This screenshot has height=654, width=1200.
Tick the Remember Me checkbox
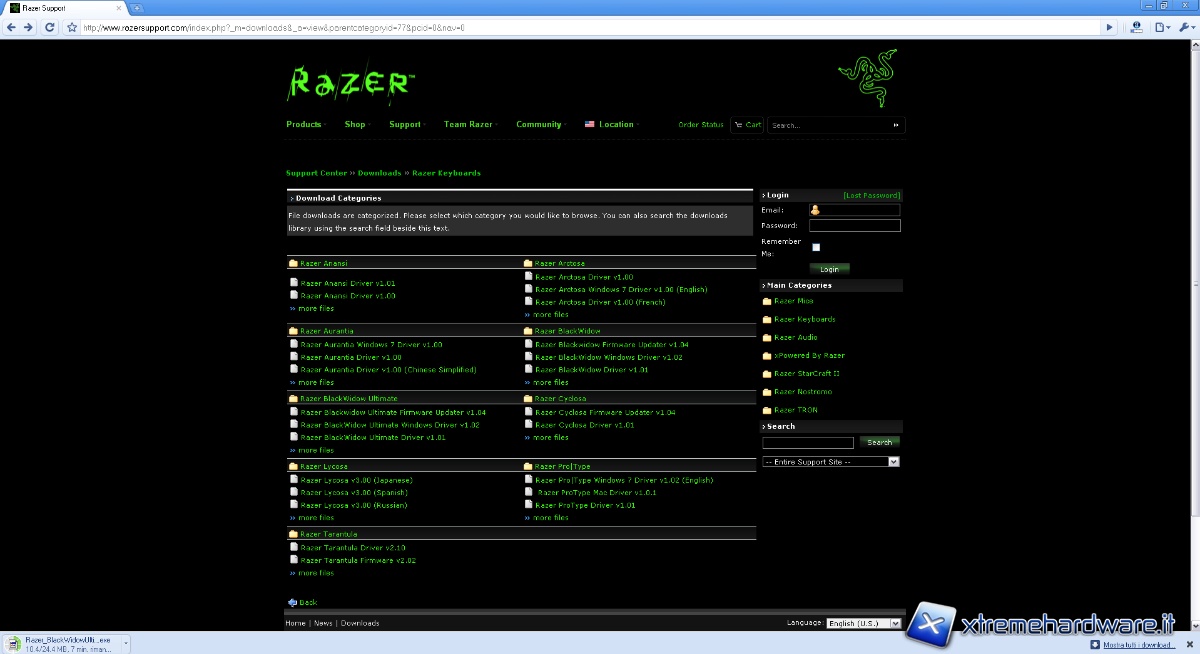coord(816,247)
